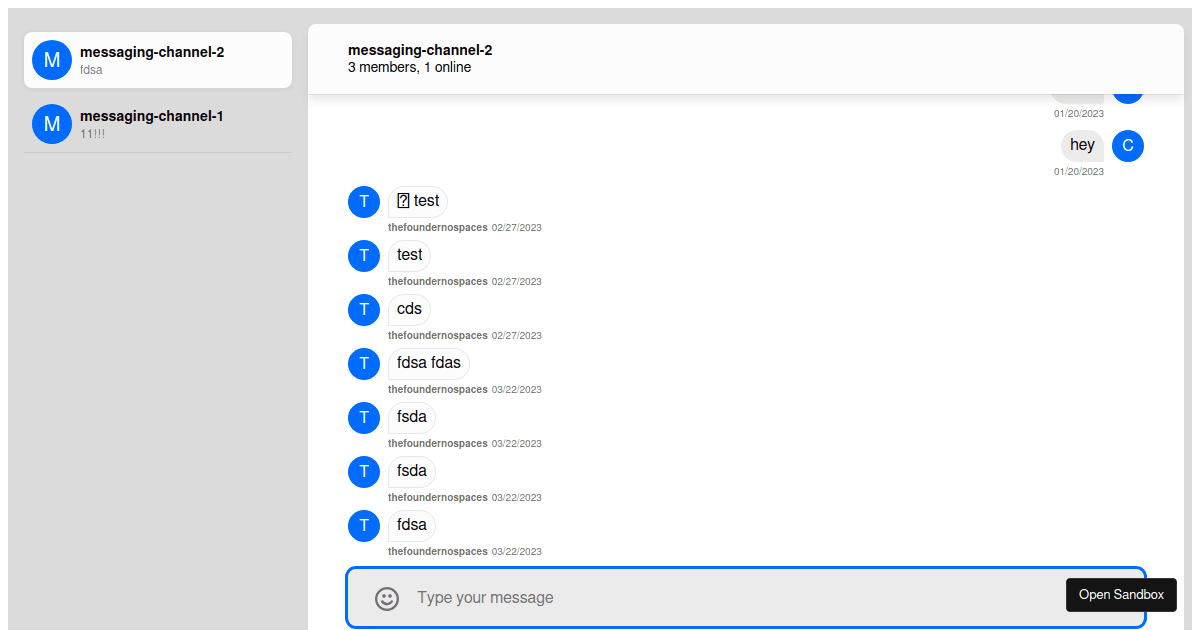The image size is (1200, 630).
Task: Click the messaging-channel-2 avatar in sidebar
Action: 52,60
